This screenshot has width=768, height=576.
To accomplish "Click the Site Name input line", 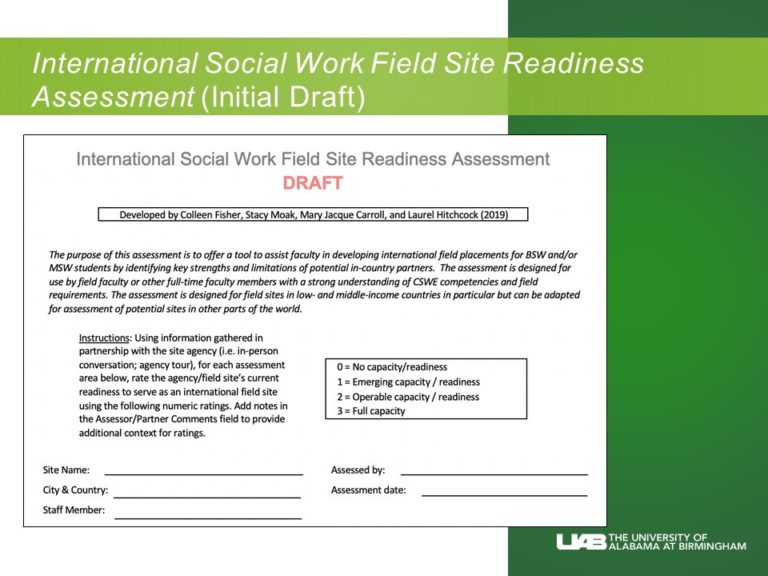I will tap(203, 471).
